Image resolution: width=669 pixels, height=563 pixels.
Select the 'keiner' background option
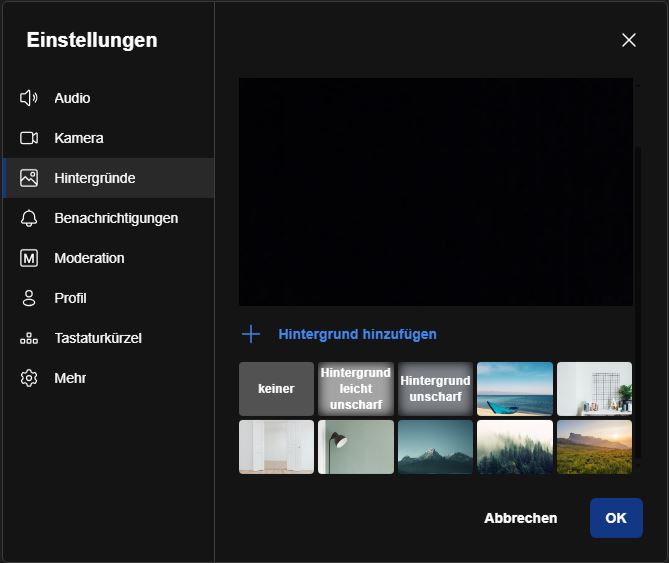click(x=276, y=389)
